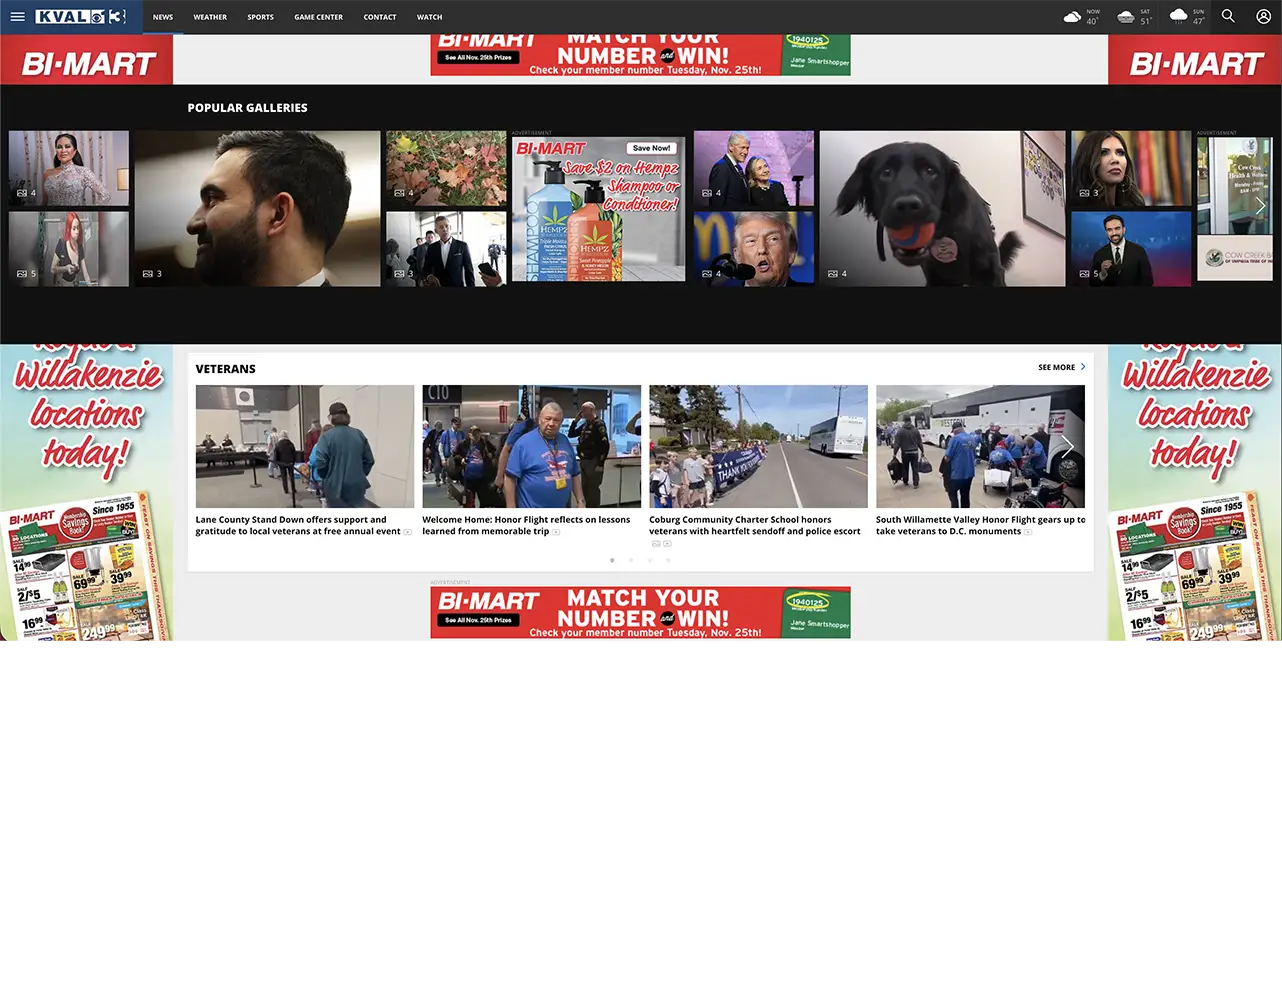Click the Veterans section heading
This screenshot has height=1000, width=1282.
pyautogui.click(x=226, y=369)
